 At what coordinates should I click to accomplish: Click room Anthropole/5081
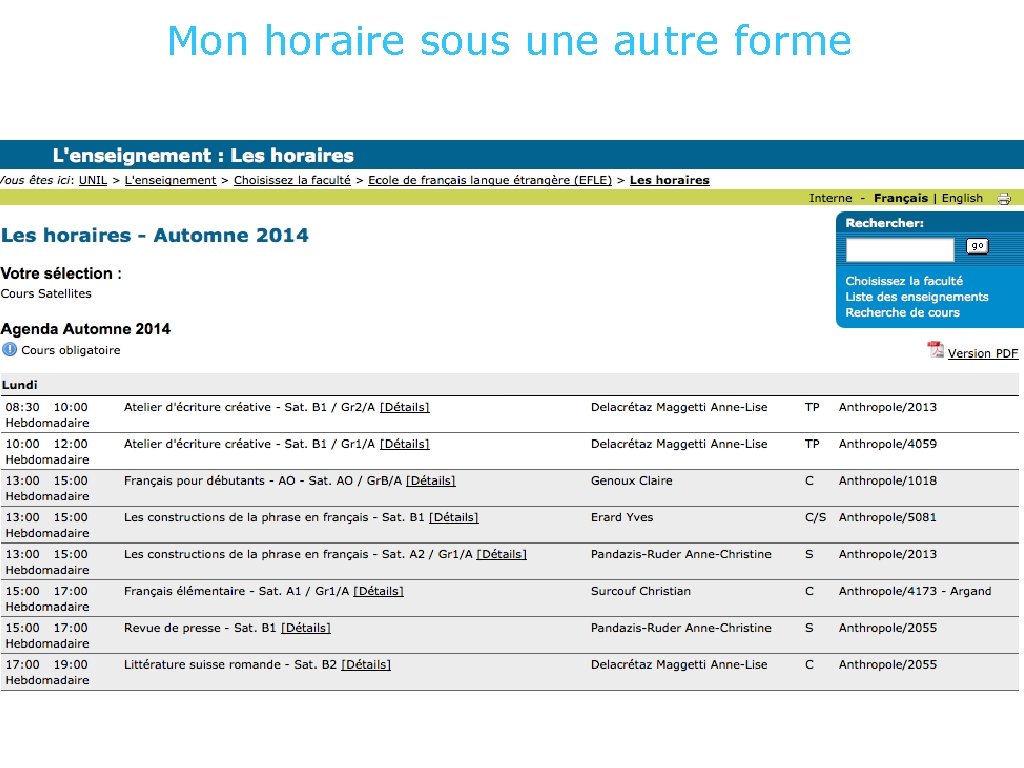click(888, 517)
